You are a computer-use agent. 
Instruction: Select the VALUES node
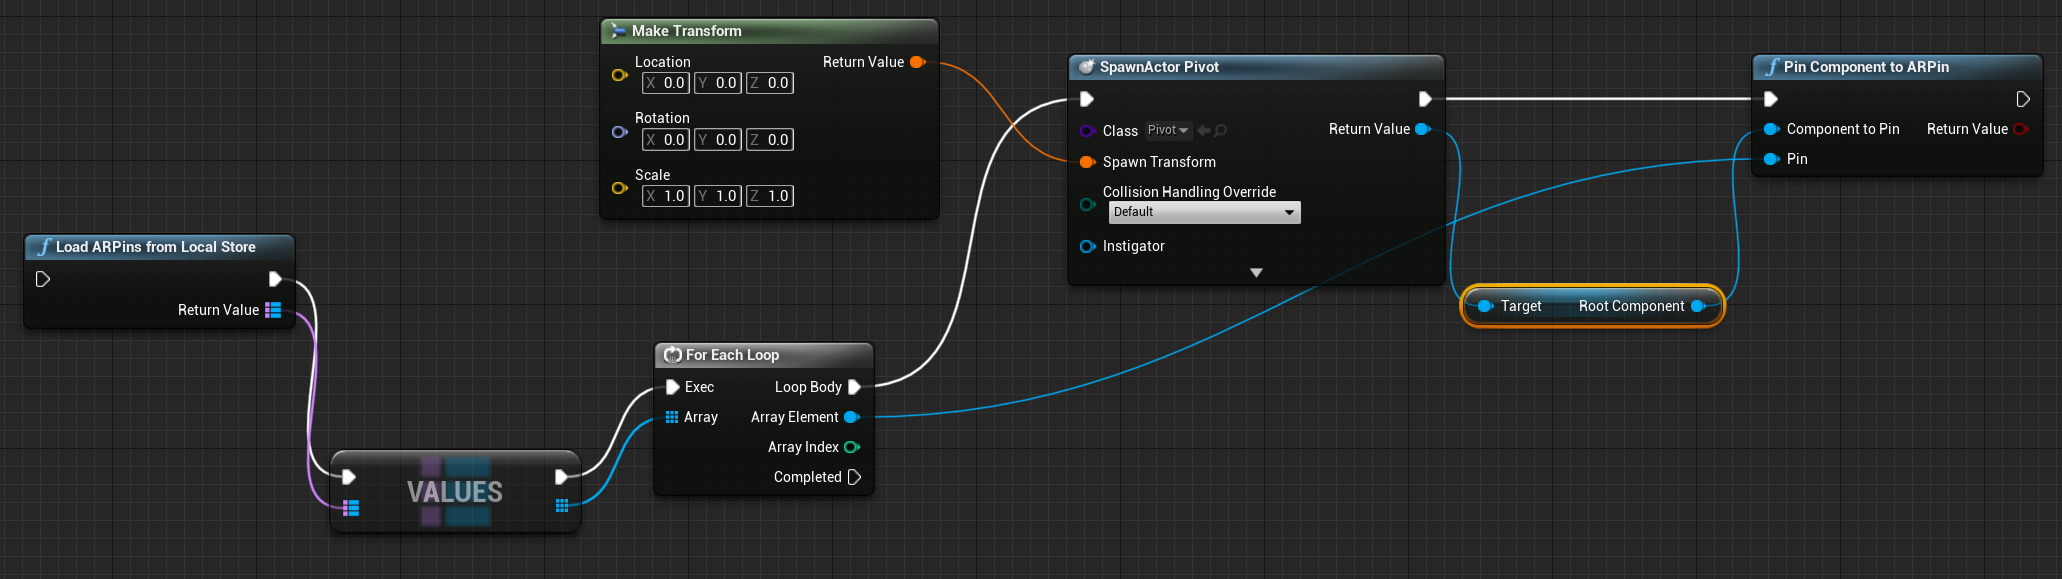[x=455, y=492]
